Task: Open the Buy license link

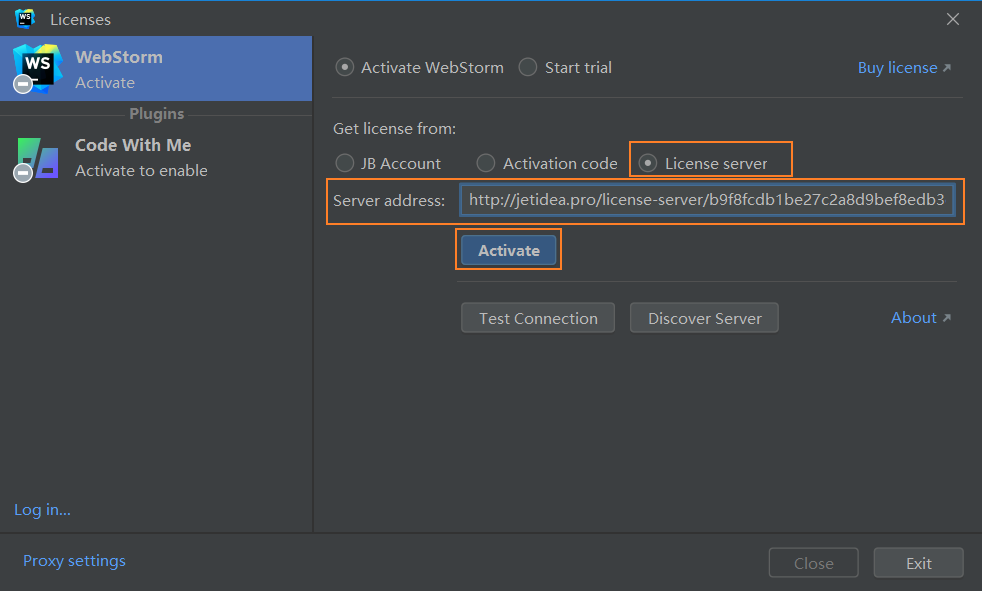Action: (x=904, y=68)
